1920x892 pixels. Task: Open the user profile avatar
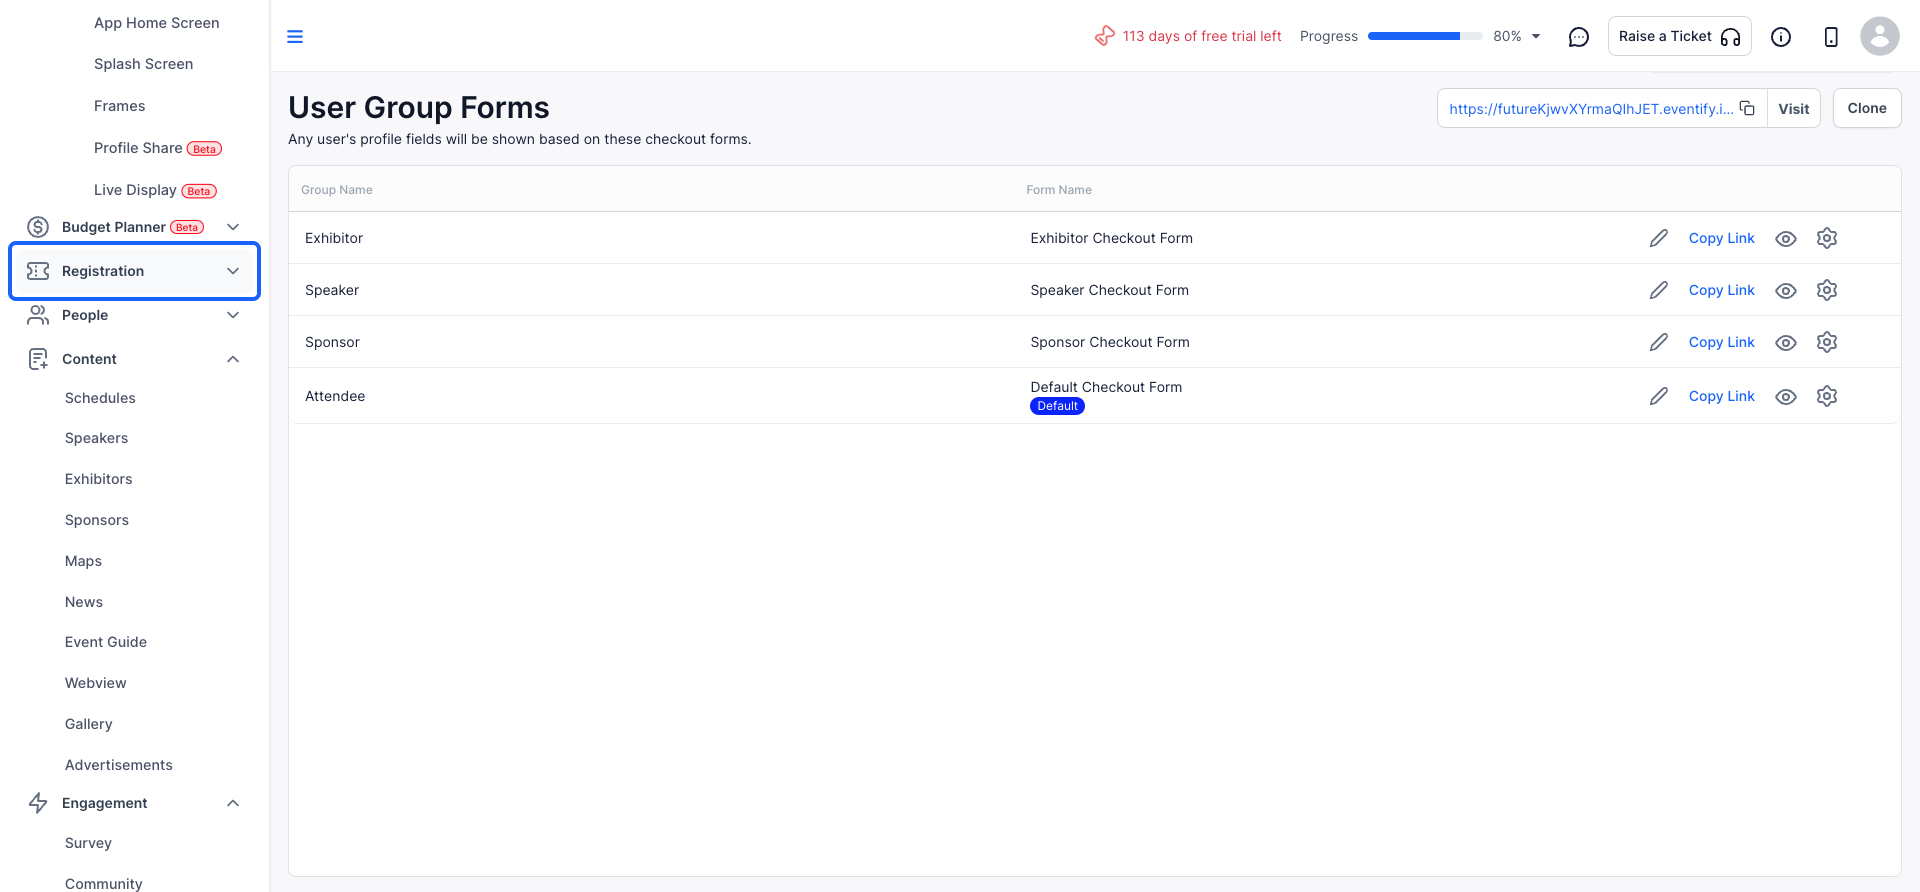[x=1880, y=36]
